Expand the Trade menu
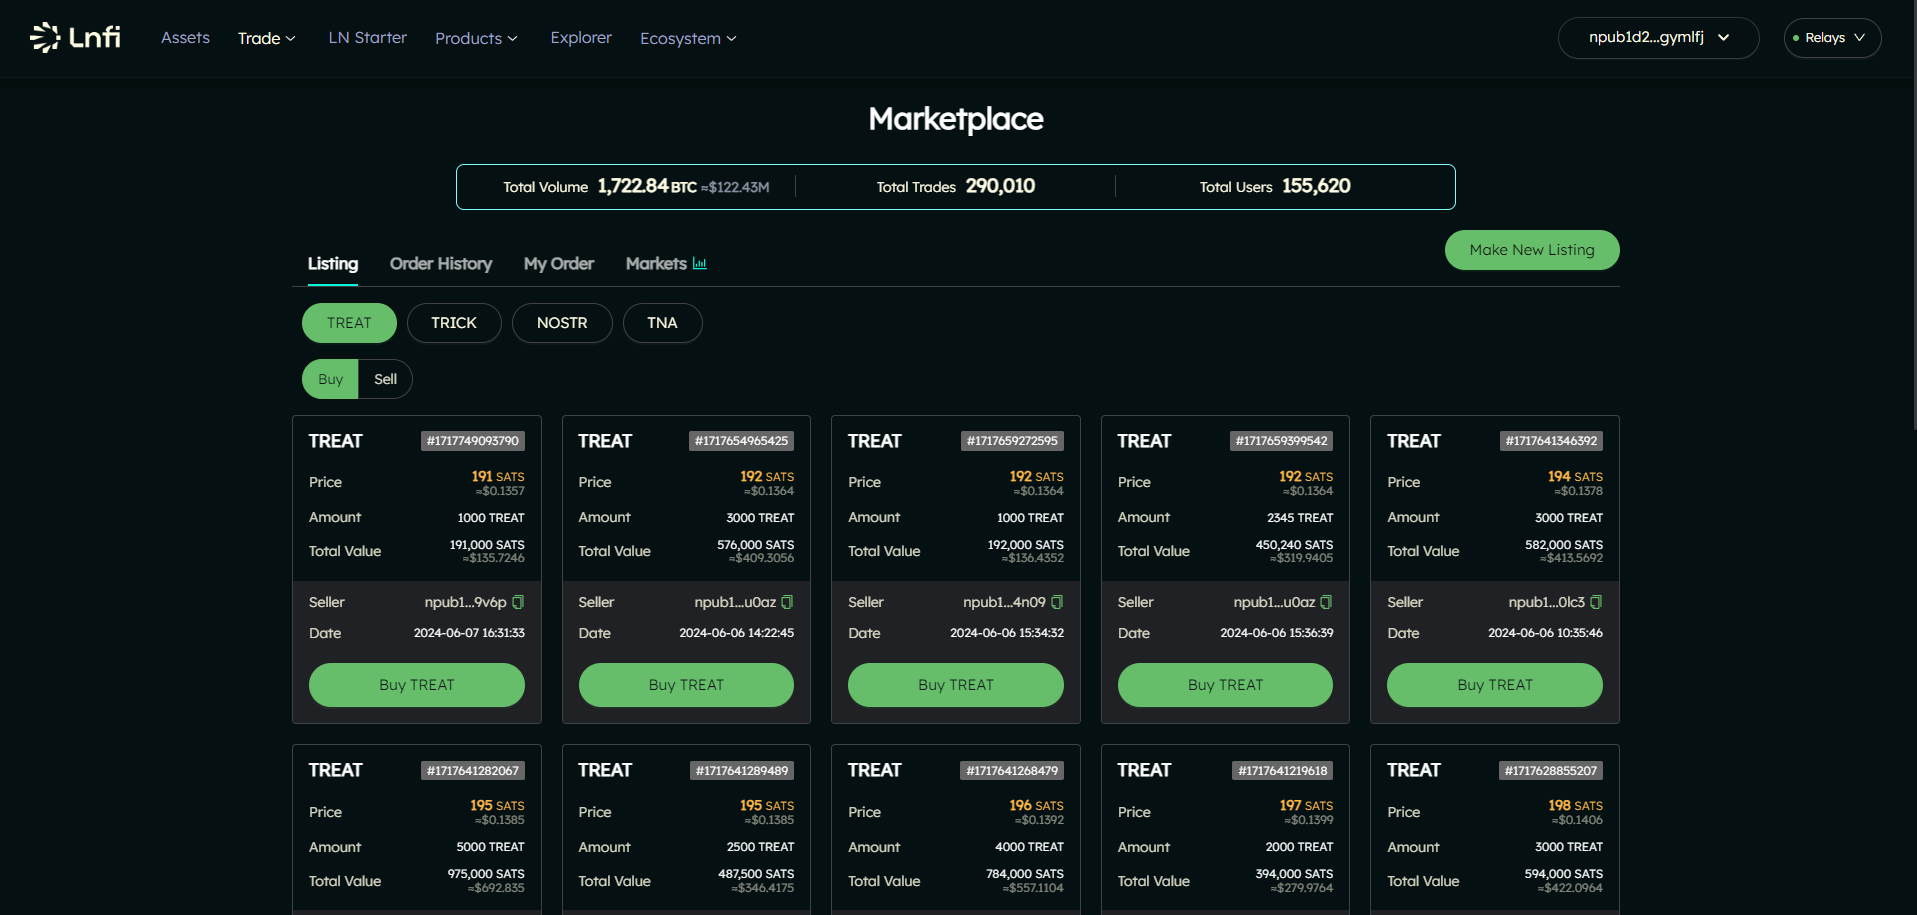This screenshot has height=915, width=1917. (x=267, y=38)
